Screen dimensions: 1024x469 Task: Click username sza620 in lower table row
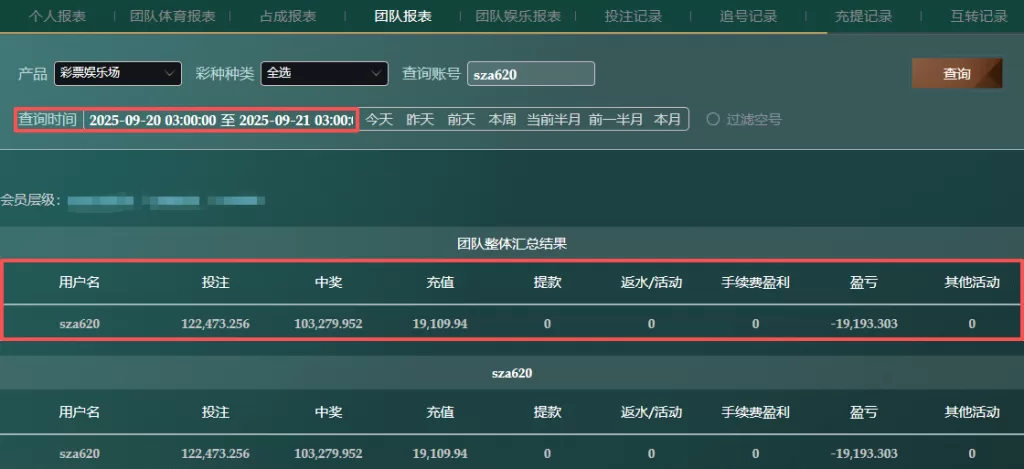(x=79, y=453)
